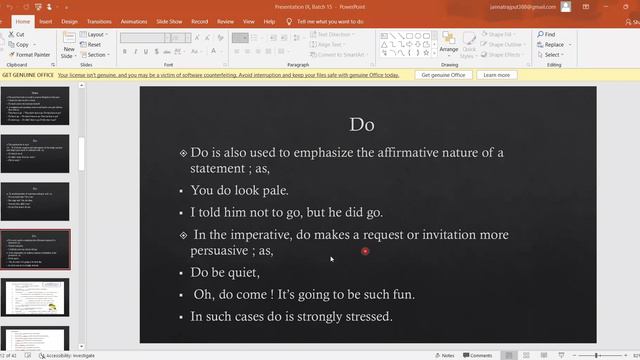Toggle the Notes pane
The height and width of the screenshot is (360, 640).
click(444, 356)
